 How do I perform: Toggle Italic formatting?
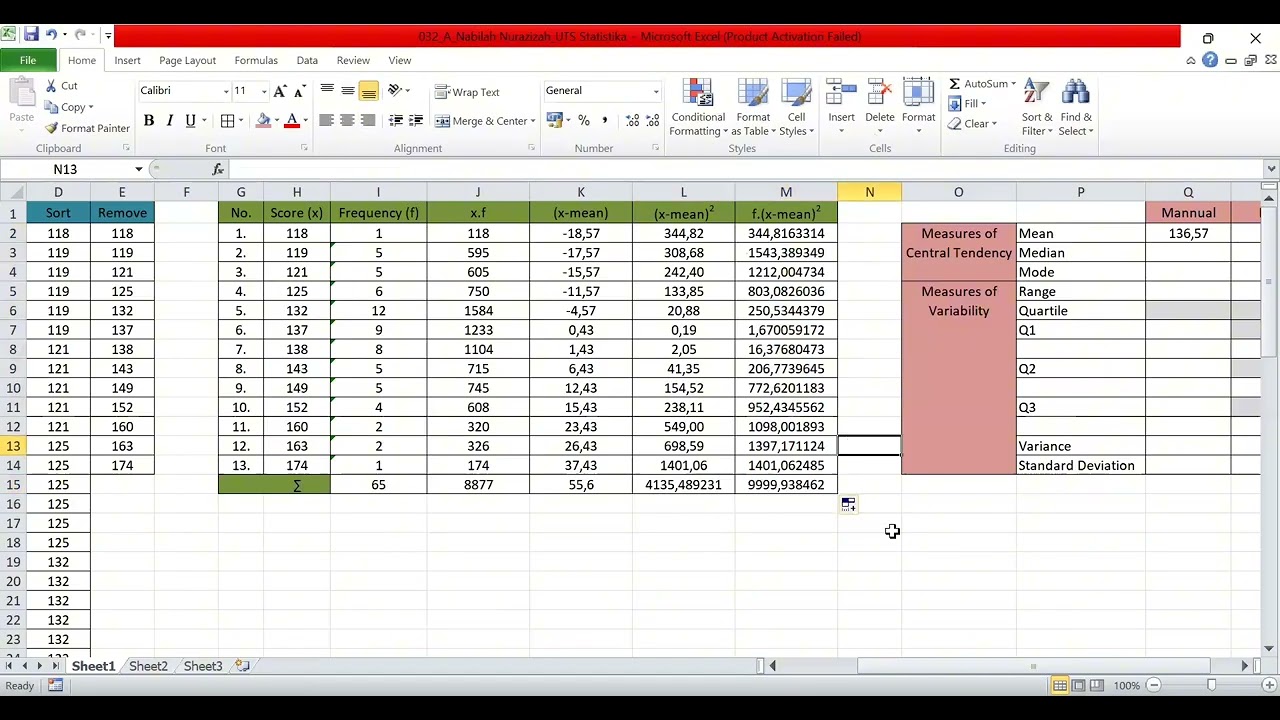169,121
